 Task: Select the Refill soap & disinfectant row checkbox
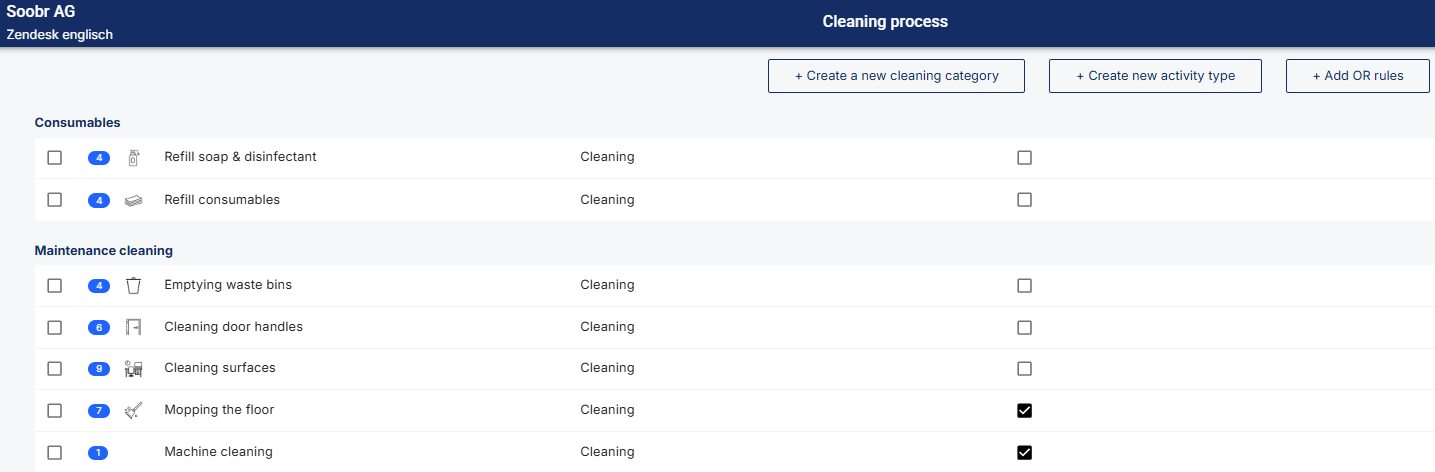(x=55, y=158)
